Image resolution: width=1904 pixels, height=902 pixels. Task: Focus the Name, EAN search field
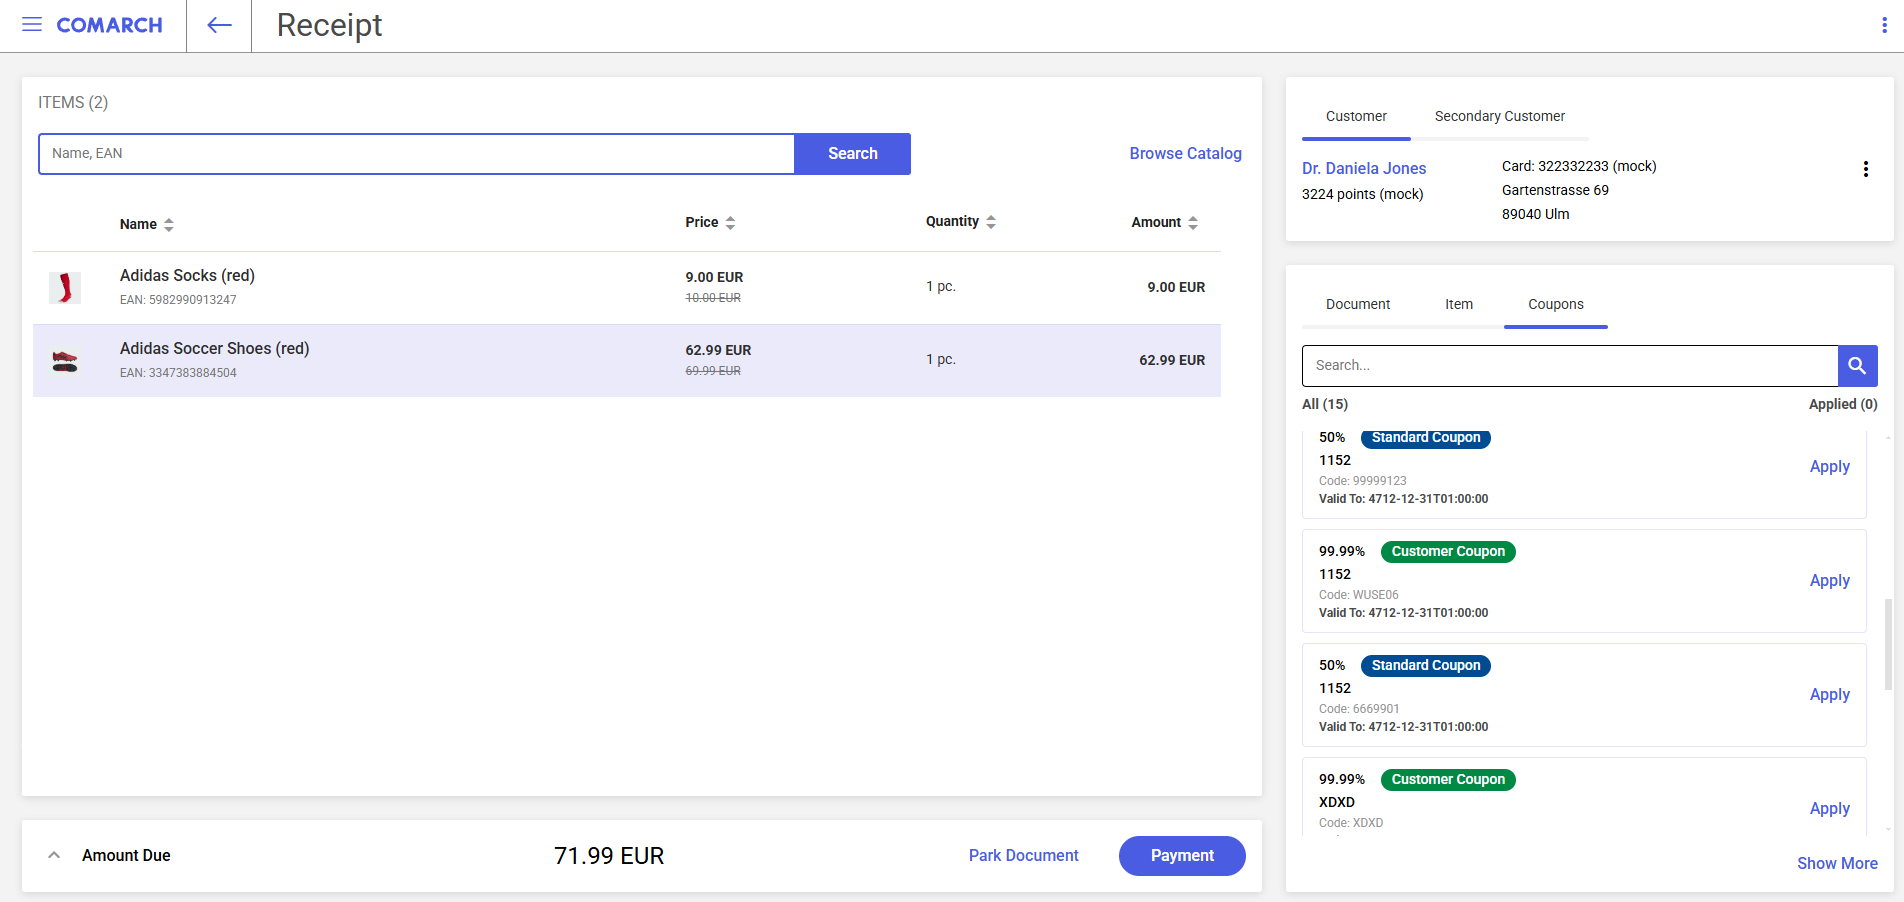pos(416,154)
